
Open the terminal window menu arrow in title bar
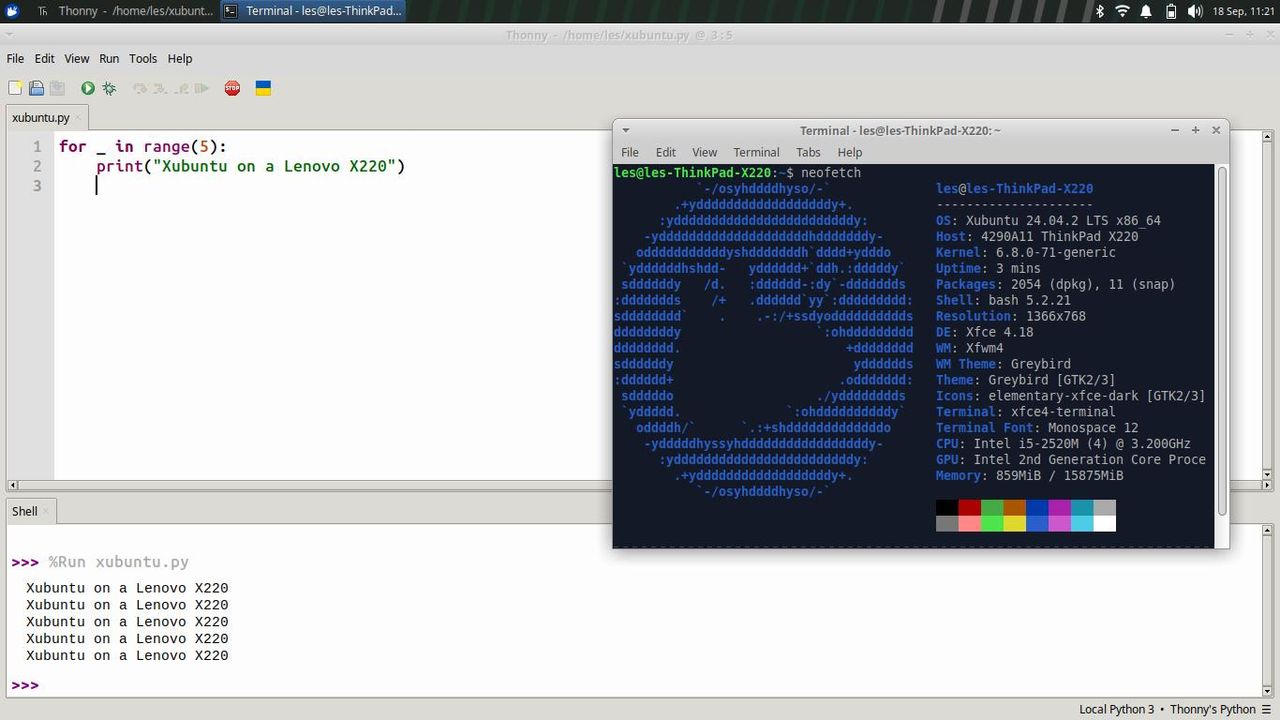626,130
